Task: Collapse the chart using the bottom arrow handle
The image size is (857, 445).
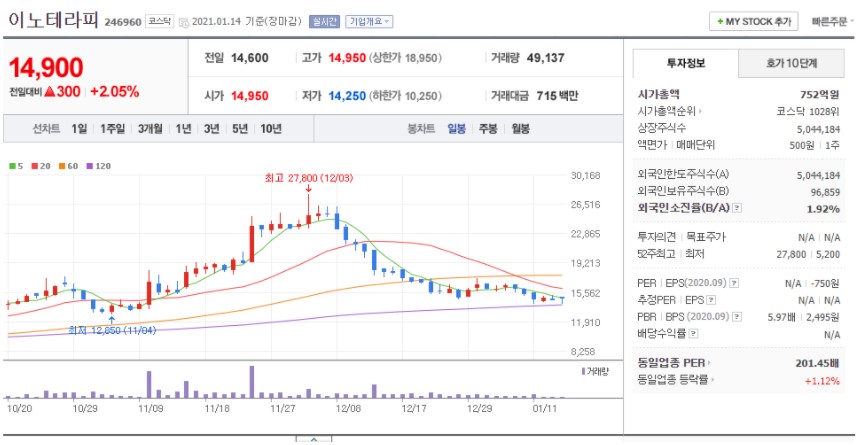Action: (314, 439)
